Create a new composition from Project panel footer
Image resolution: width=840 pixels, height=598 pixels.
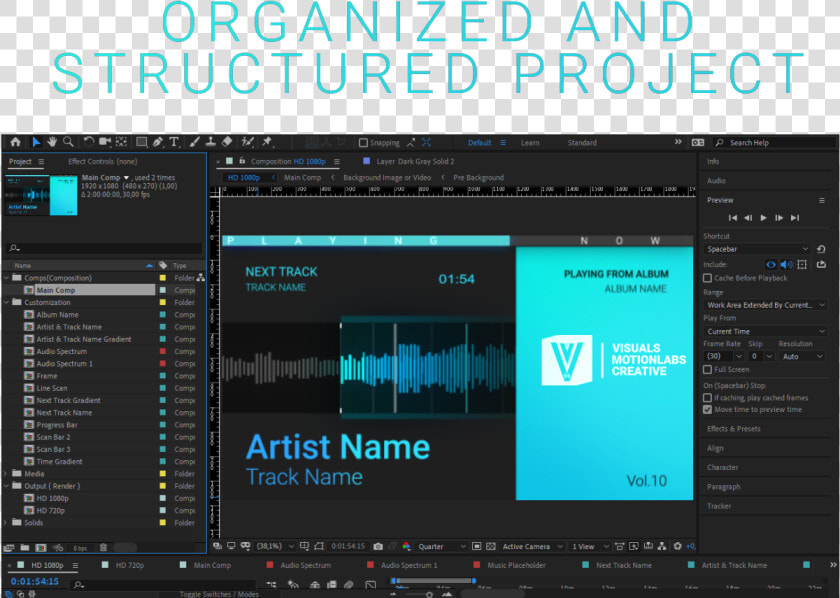[41, 548]
